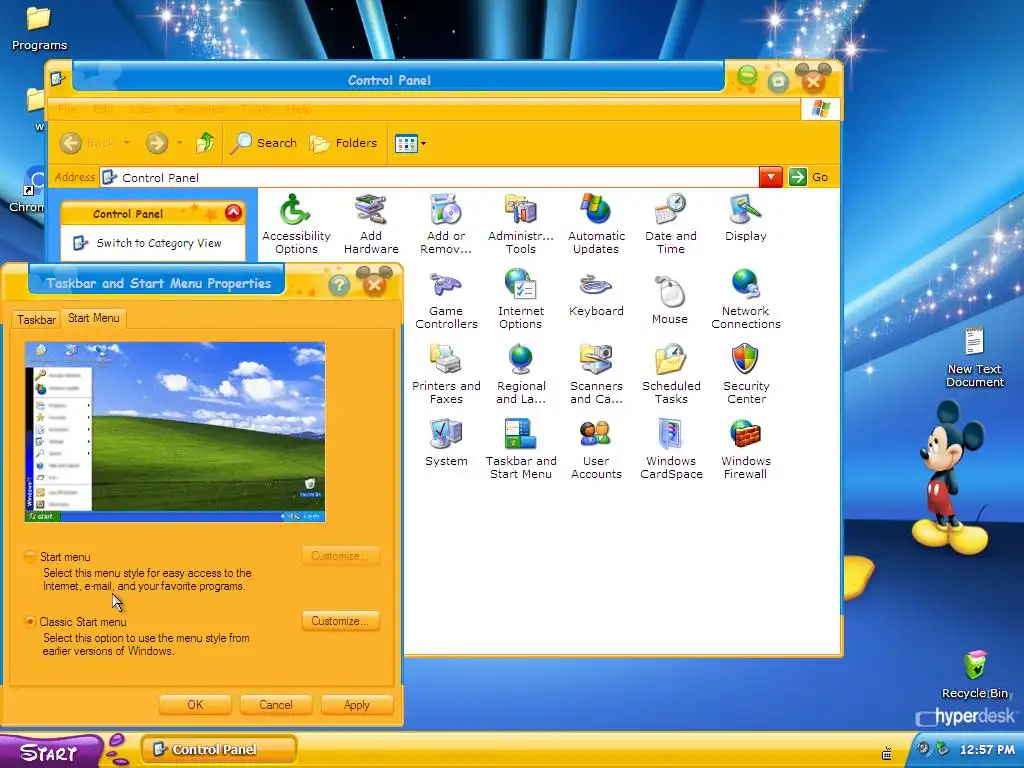Open Date and Time settings icon
The image size is (1024, 768).
pyautogui.click(x=671, y=223)
